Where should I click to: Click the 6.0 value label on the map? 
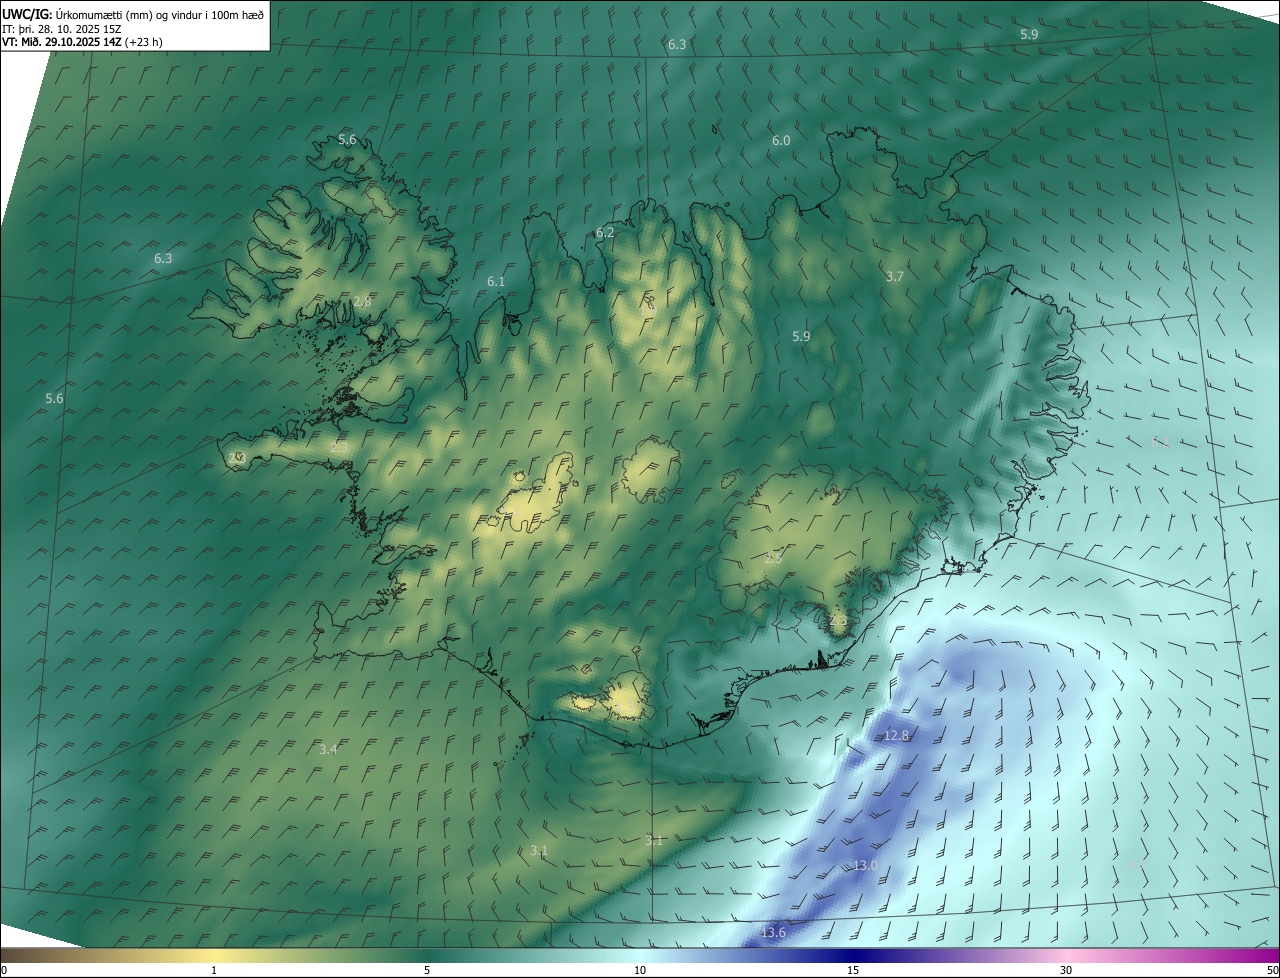coord(781,141)
